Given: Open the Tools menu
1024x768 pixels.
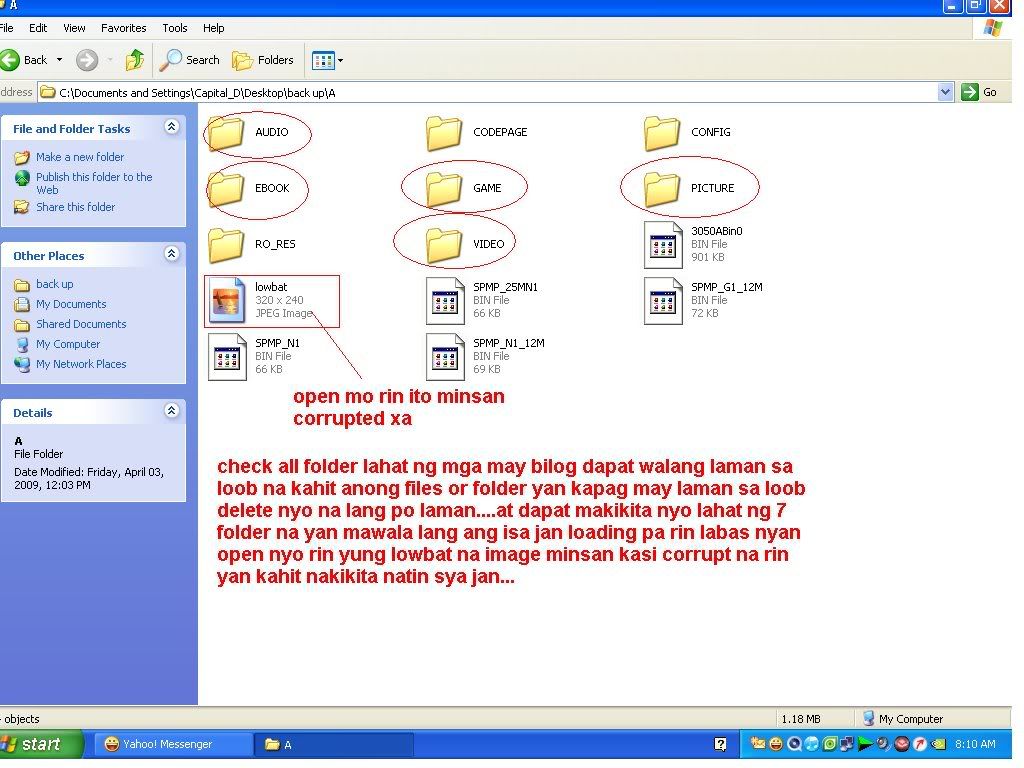Looking at the screenshot, I should 174,28.
